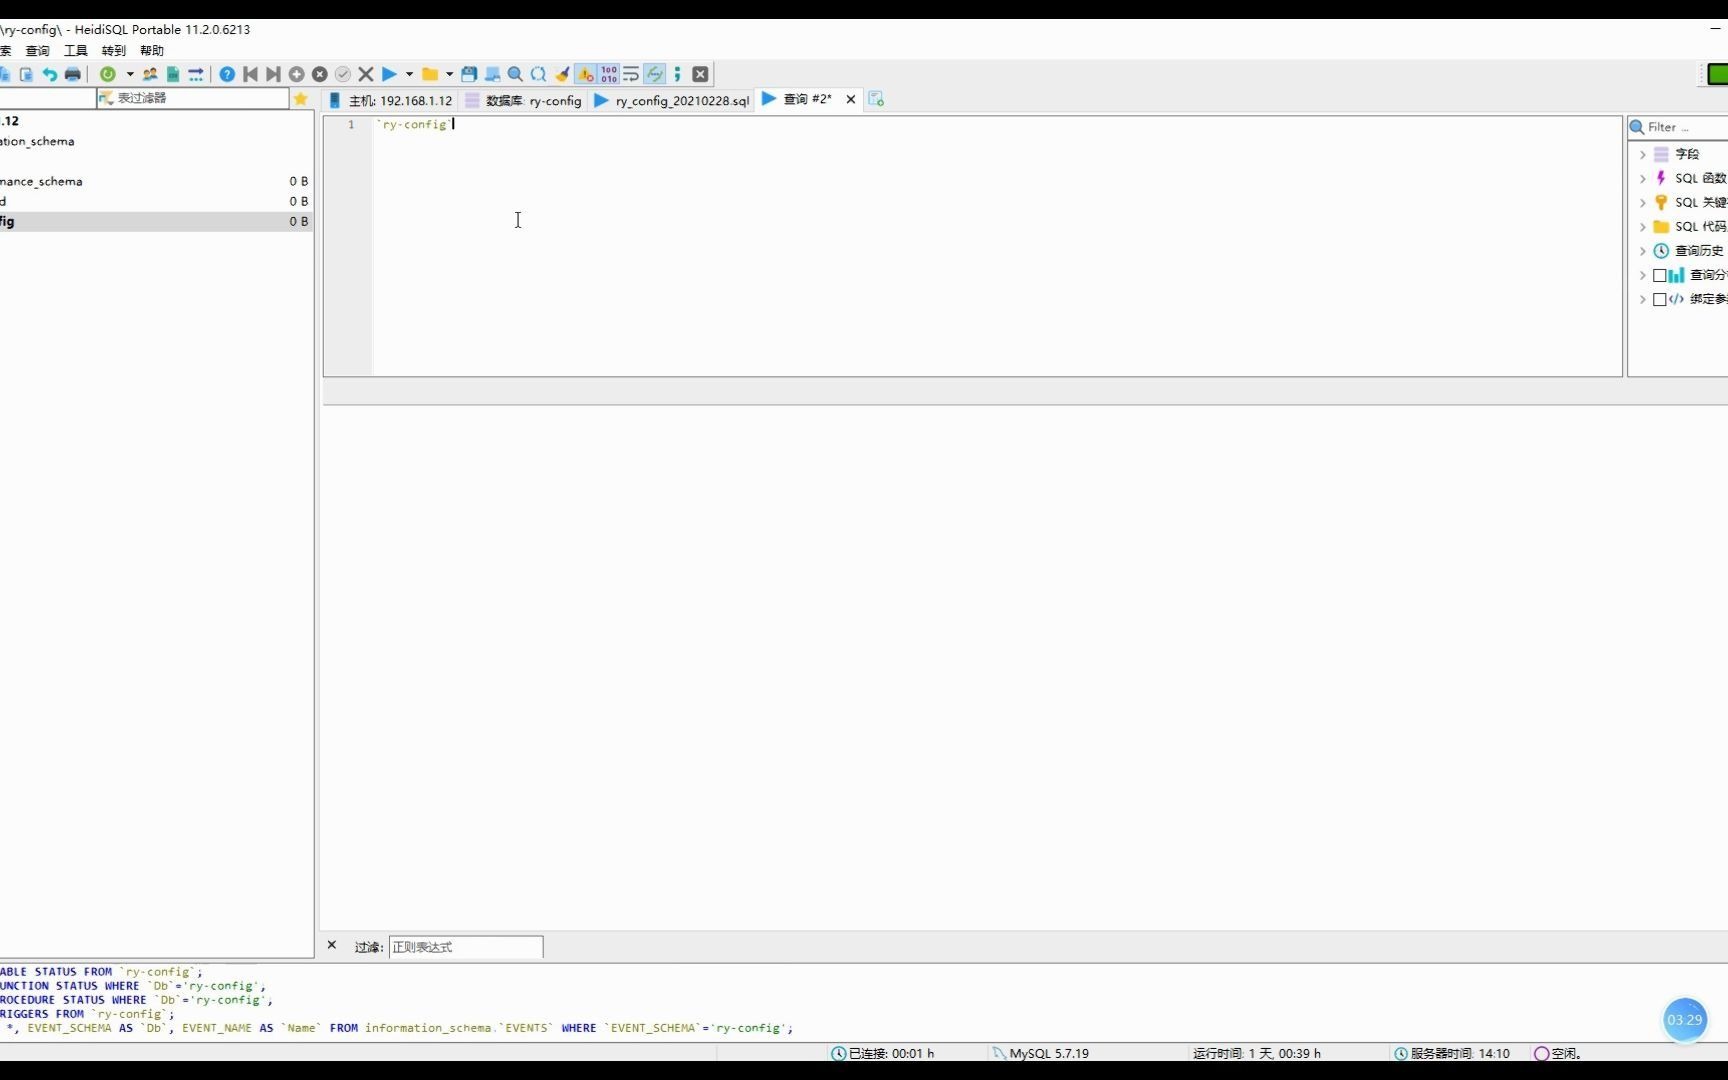Focus the 正则表达式 filter input
The width and height of the screenshot is (1728, 1080).
466,947
